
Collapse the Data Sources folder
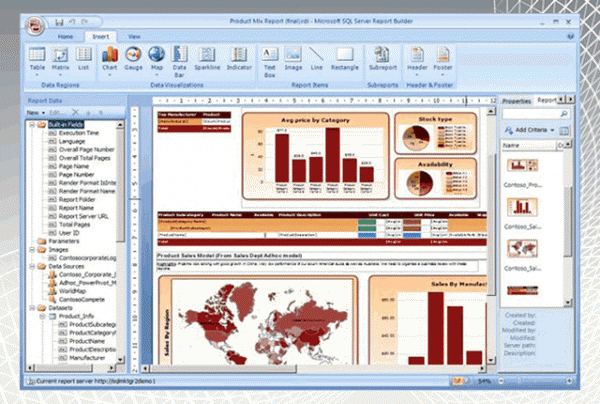33,266
